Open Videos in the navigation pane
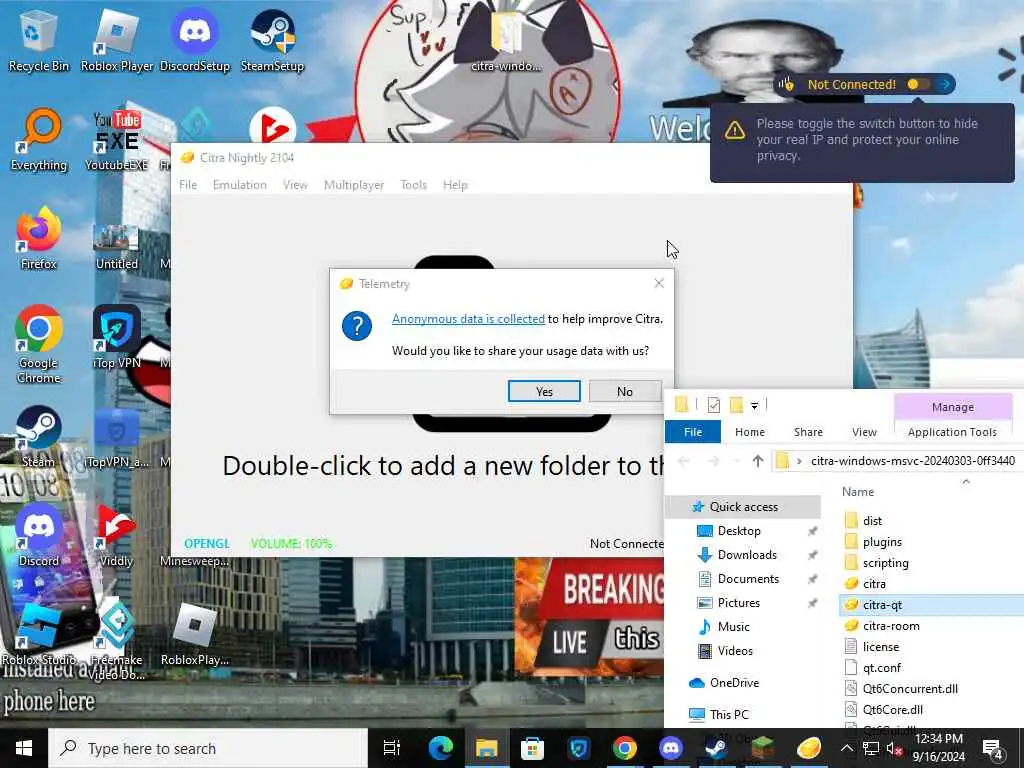 pos(735,651)
